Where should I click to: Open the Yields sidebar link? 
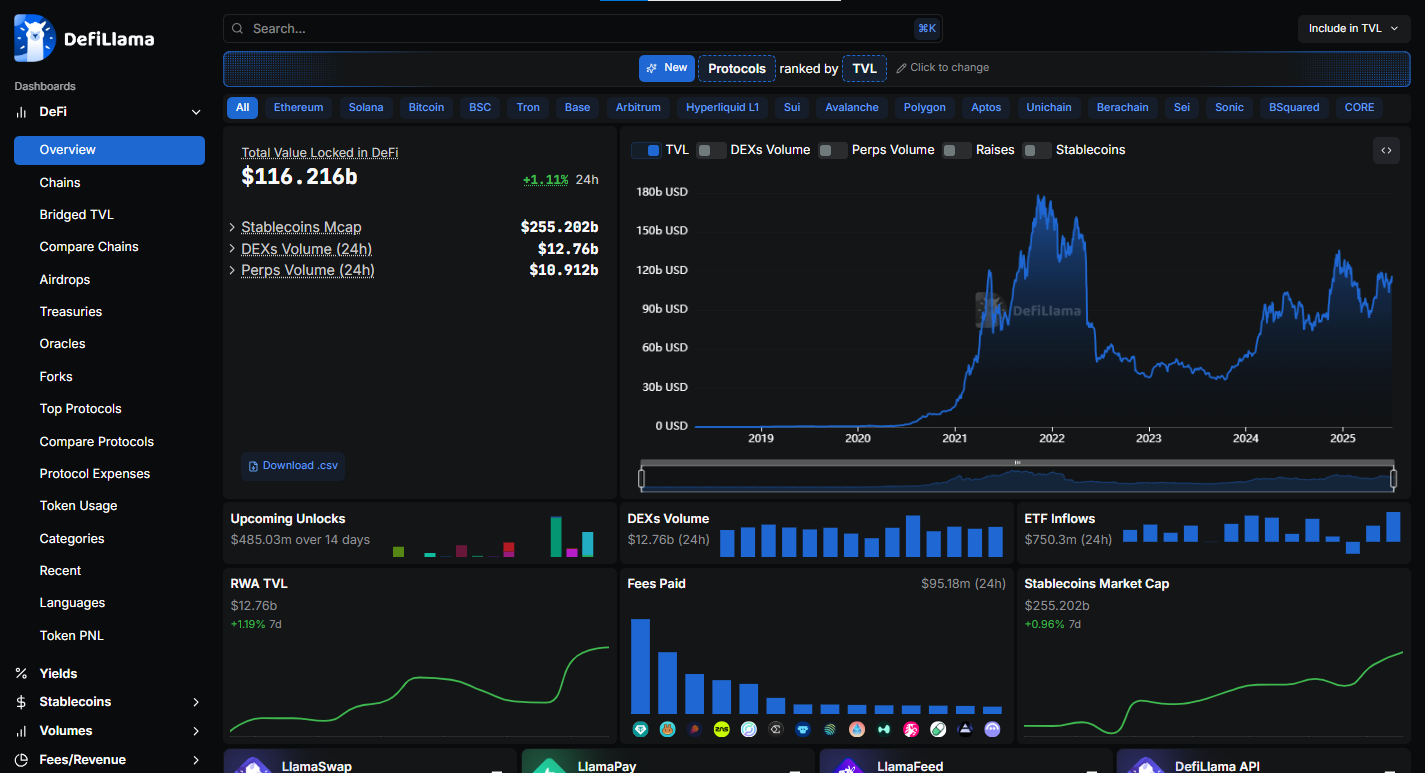58,674
